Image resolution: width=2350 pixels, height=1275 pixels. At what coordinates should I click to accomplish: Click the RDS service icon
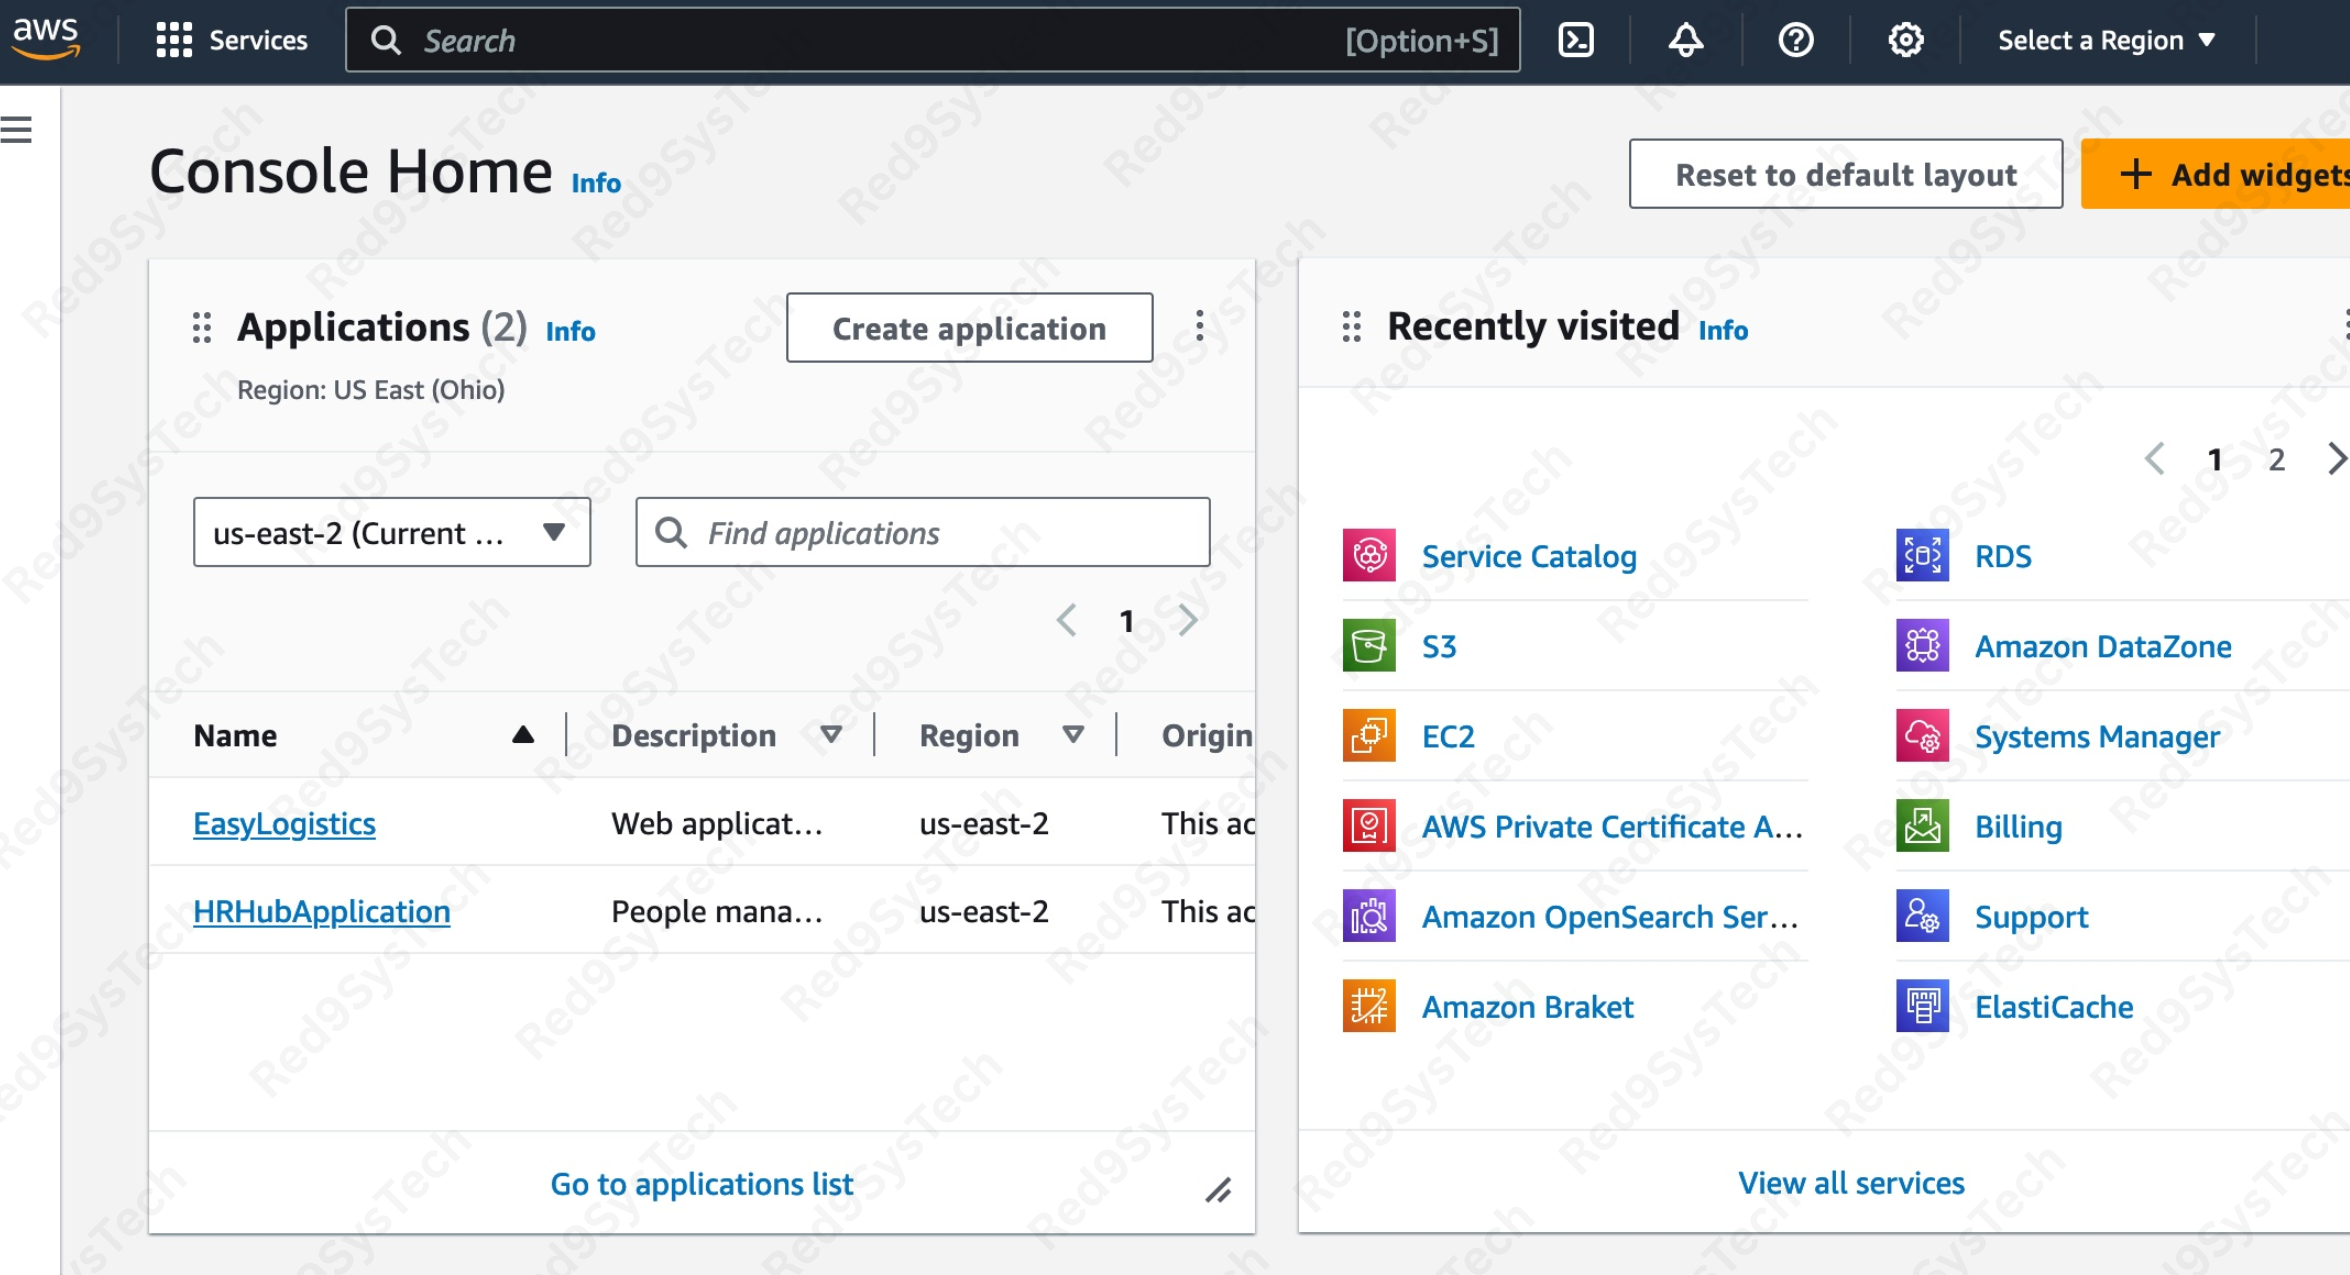(1922, 556)
